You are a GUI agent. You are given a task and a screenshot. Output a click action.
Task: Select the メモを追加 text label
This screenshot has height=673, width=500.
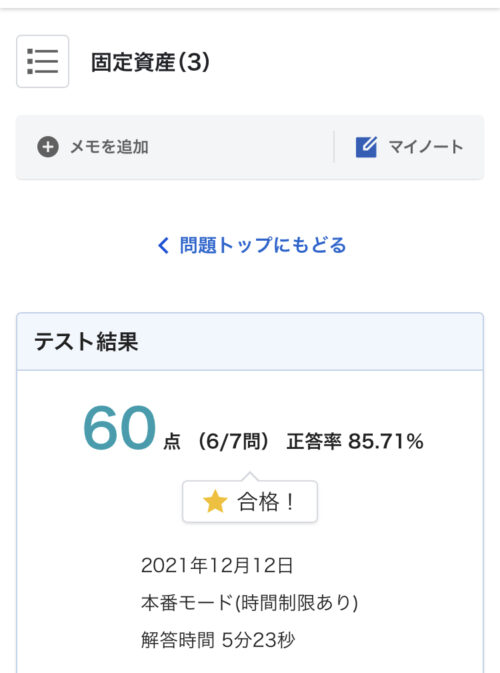[x=109, y=147]
